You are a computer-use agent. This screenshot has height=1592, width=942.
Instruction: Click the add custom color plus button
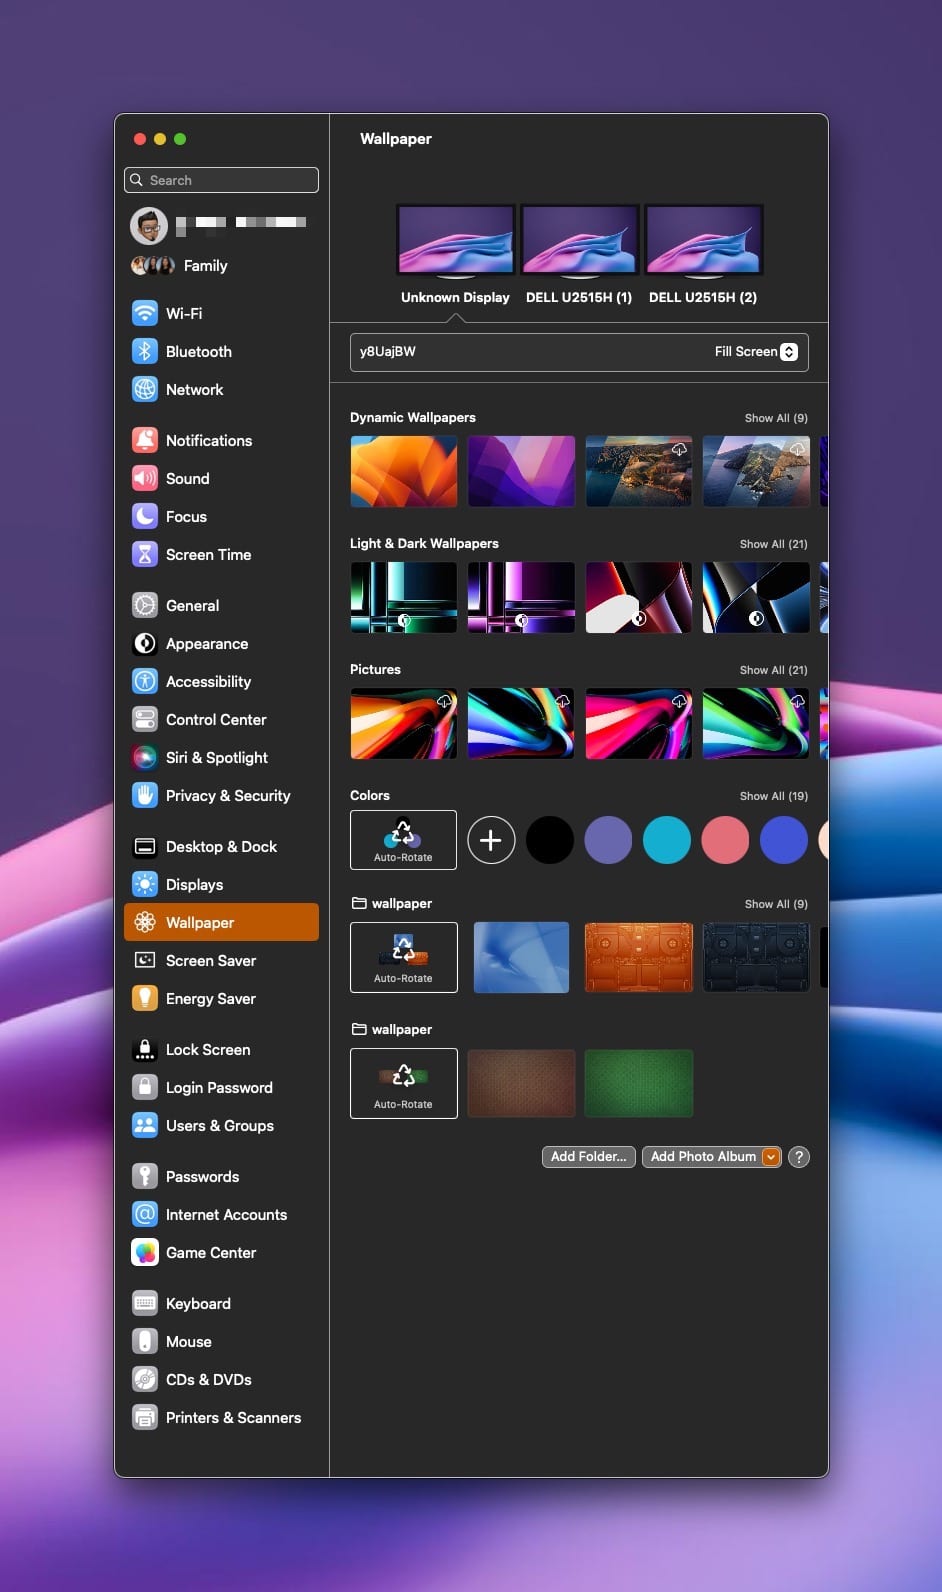coord(491,840)
